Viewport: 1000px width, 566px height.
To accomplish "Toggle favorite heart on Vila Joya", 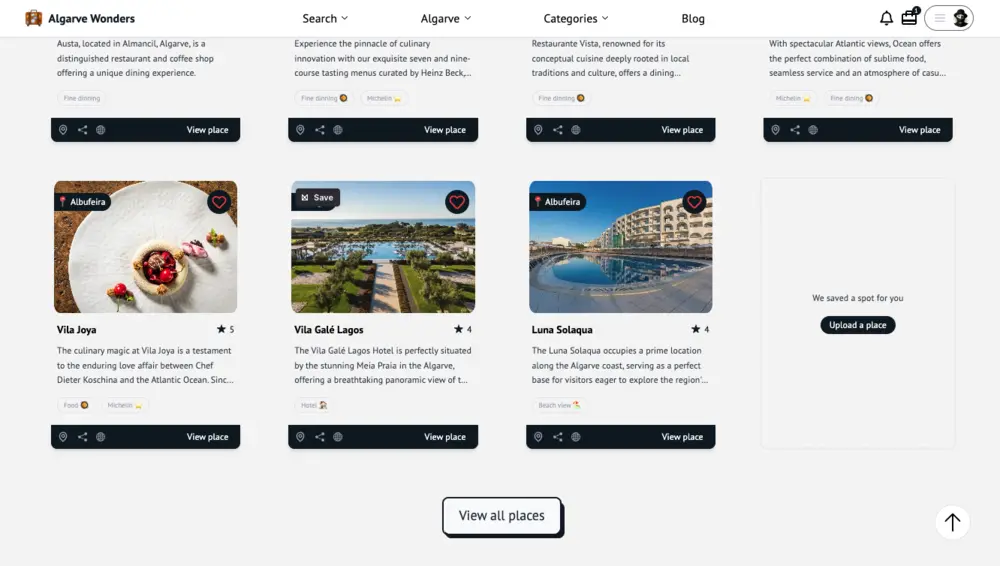I will tap(219, 202).
